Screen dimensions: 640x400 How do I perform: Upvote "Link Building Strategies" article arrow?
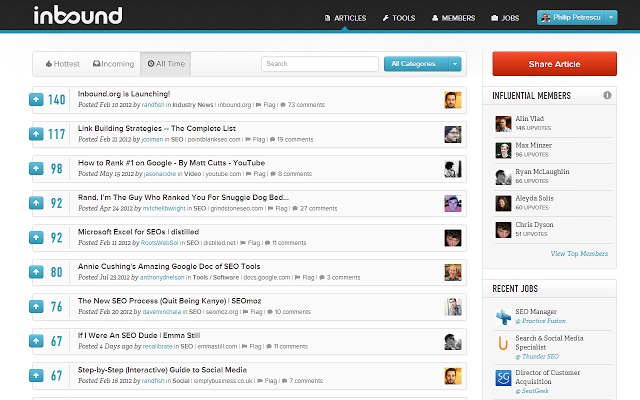point(36,134)
